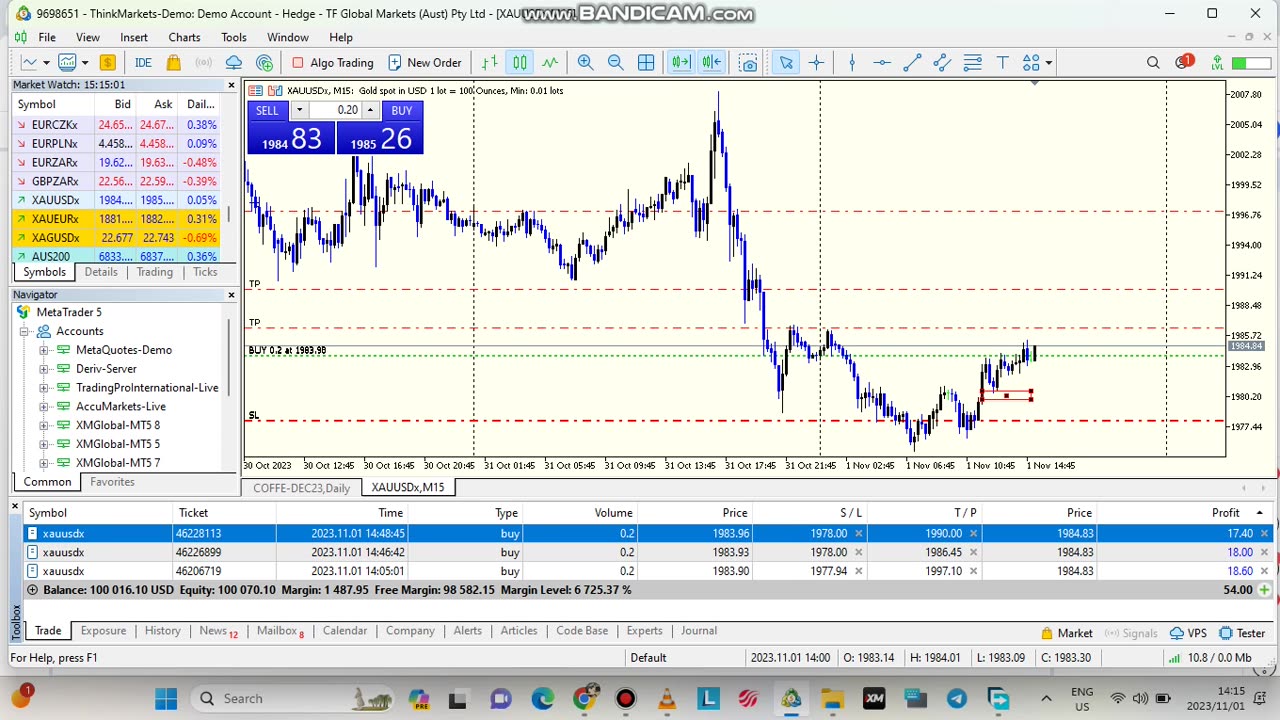Edit the 0.20 lot volume field
Screen dimensions: 1280x720
pyautogui.click(x=335, y=110)
